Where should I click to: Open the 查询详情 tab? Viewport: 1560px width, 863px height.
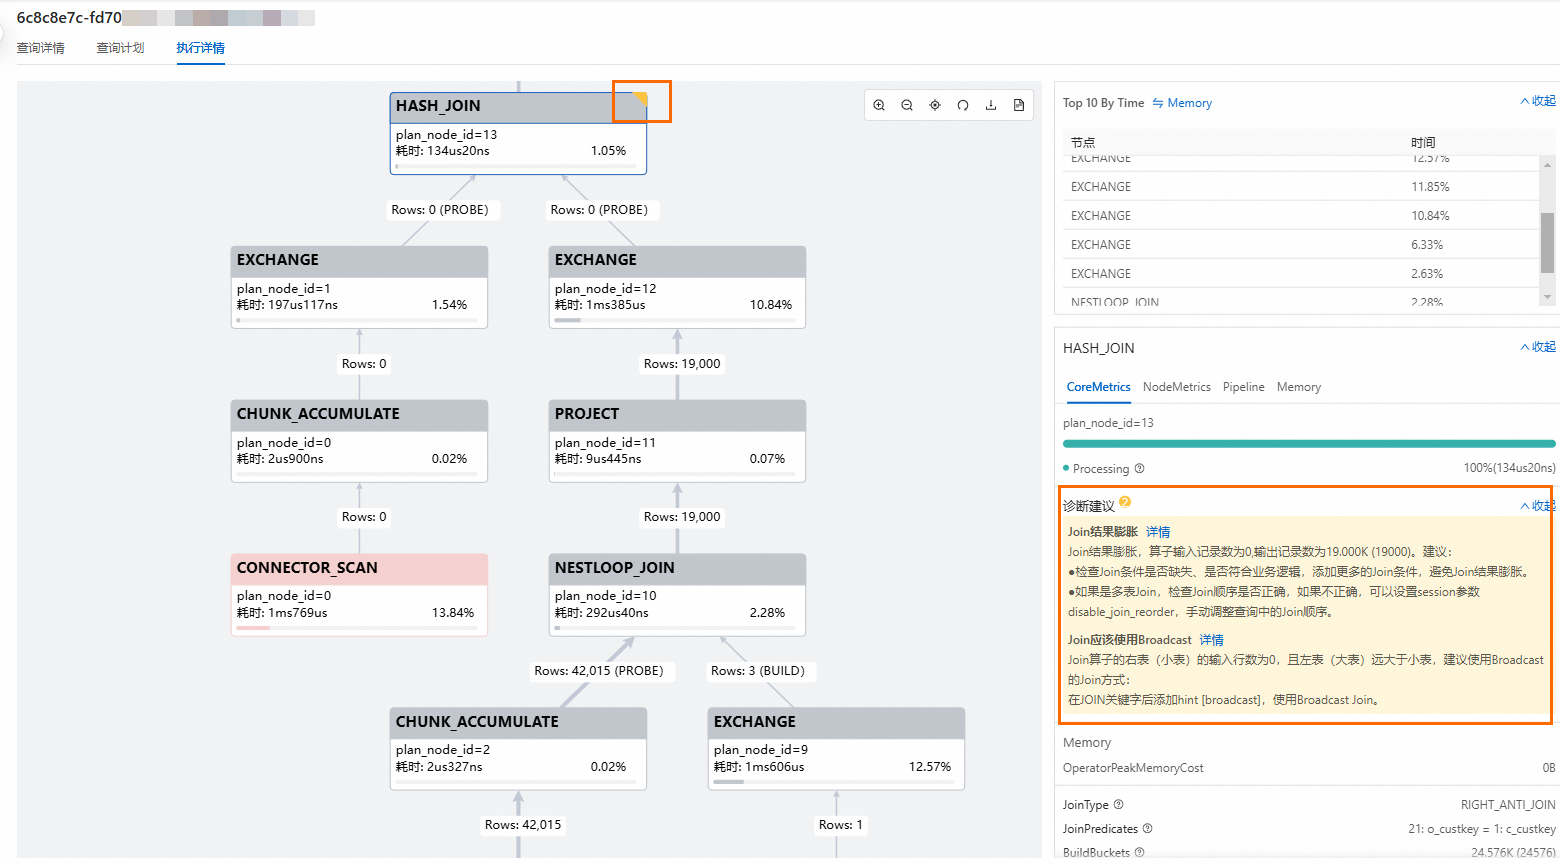tap(41, 48)
